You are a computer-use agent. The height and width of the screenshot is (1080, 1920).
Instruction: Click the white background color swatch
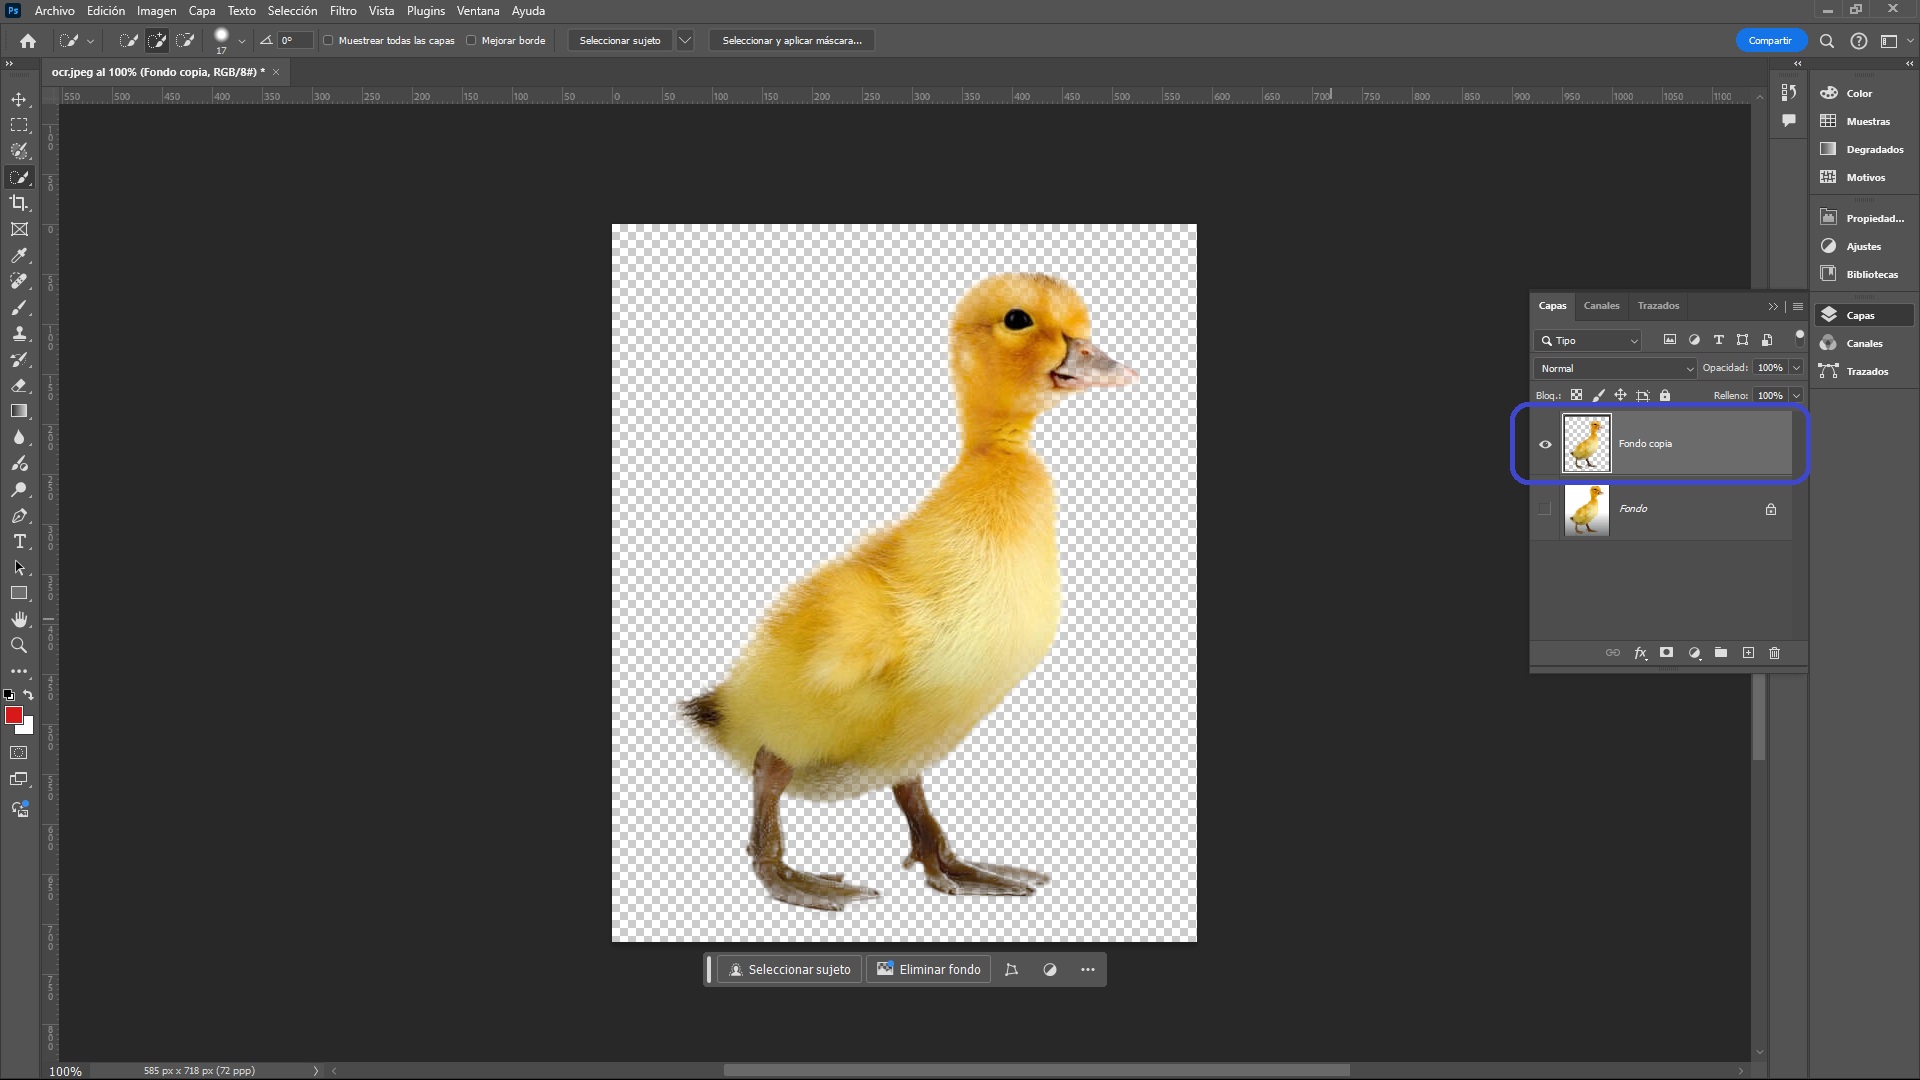28,728
